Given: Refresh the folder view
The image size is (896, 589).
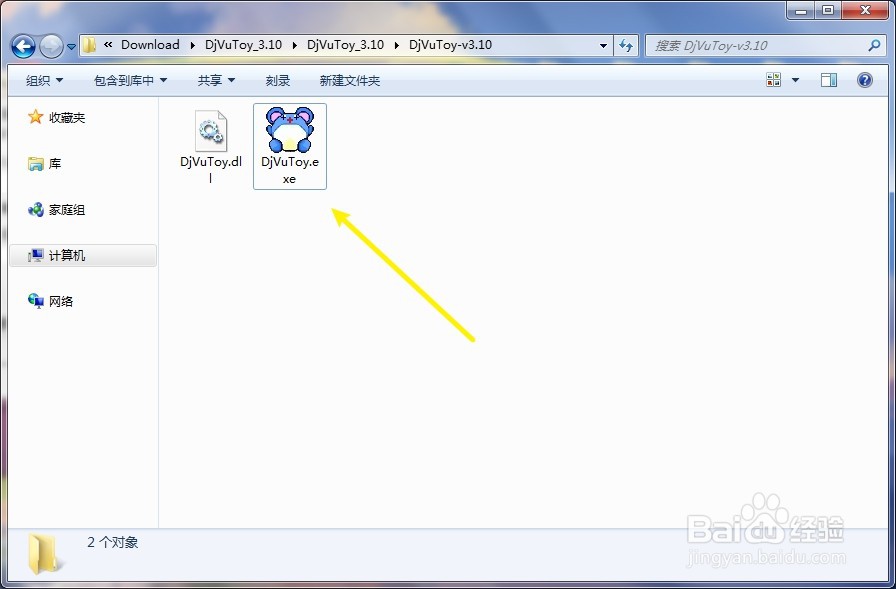Looking at the screenshot, I should (626, 46).
